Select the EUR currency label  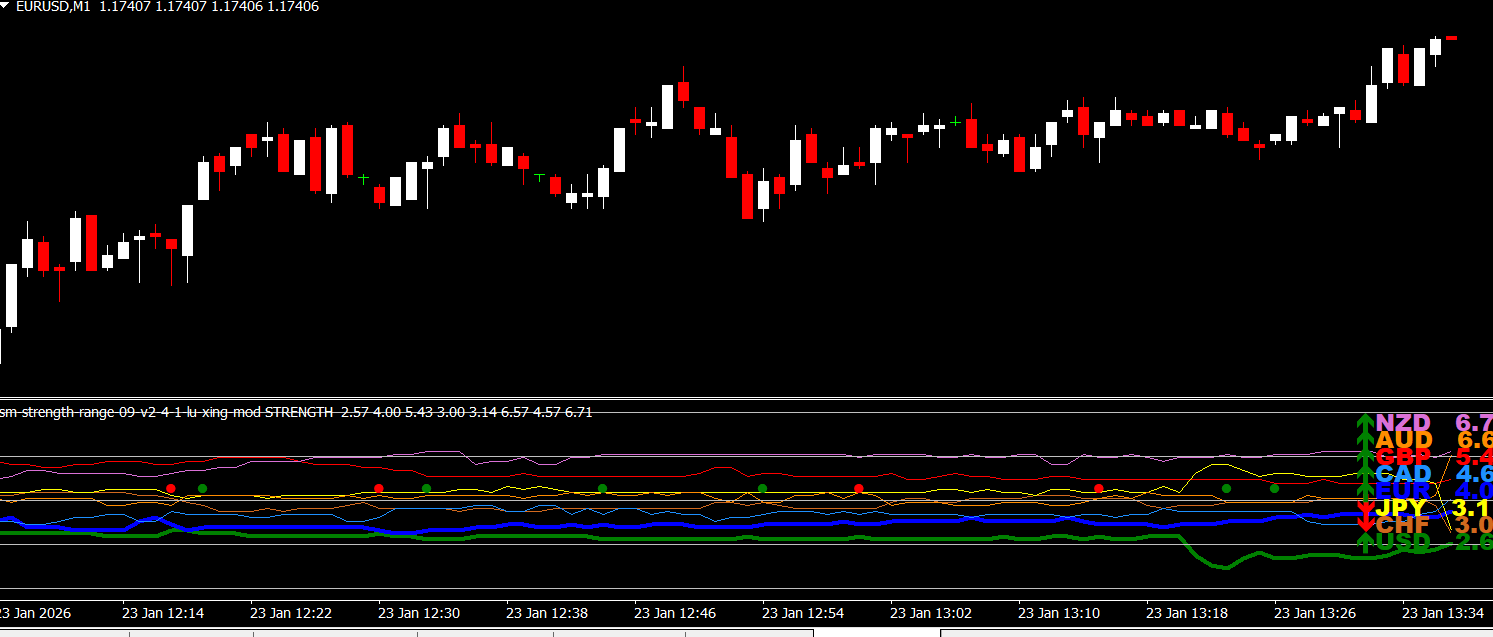pyautogui.click(x=1403, y=491)
